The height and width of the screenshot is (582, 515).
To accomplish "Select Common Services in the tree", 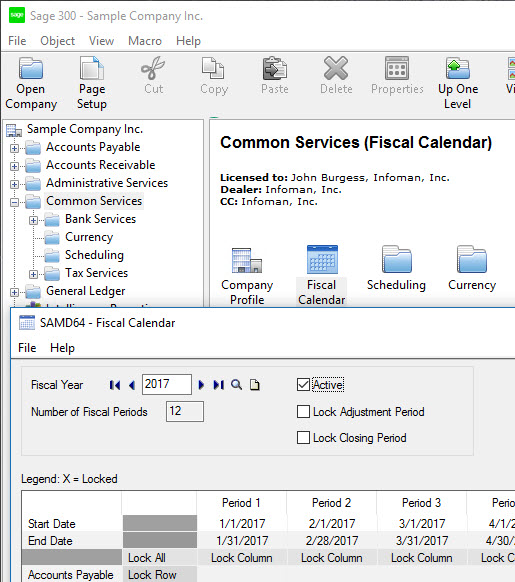I will pos(94,201).
